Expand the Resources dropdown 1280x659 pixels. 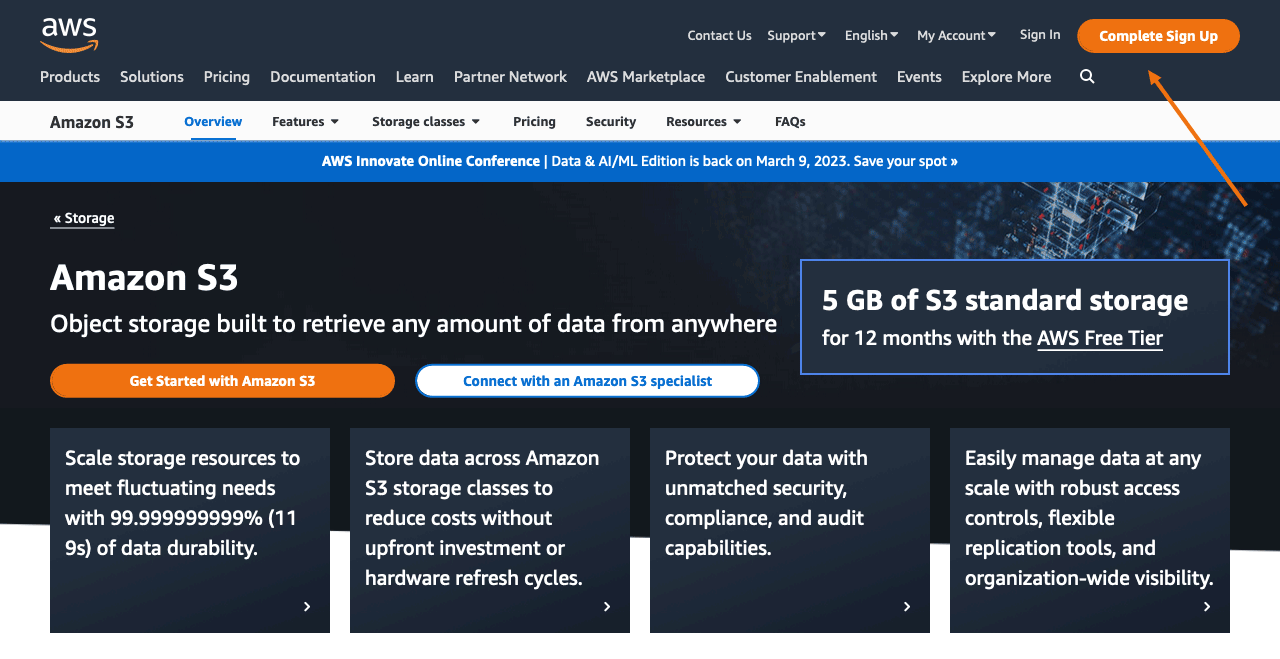click(x=703, y=121)
